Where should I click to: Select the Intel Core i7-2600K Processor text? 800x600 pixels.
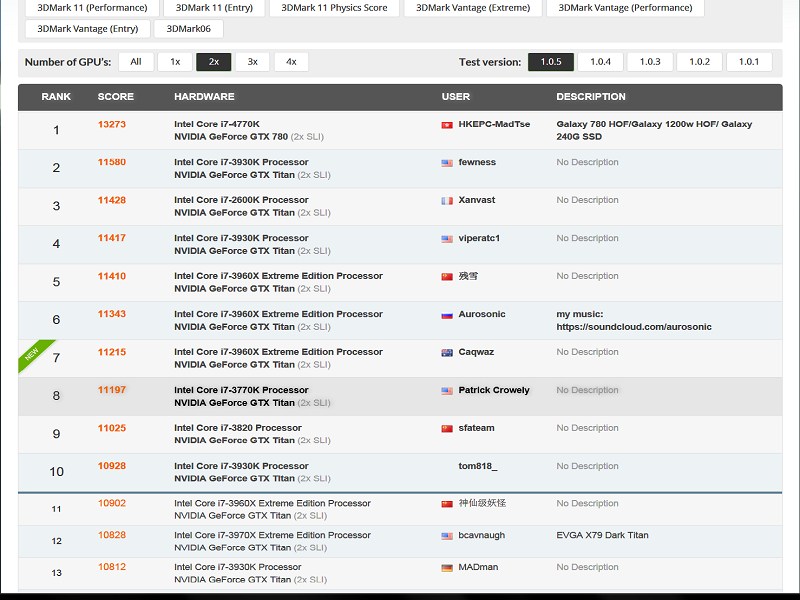click(241, 200)
